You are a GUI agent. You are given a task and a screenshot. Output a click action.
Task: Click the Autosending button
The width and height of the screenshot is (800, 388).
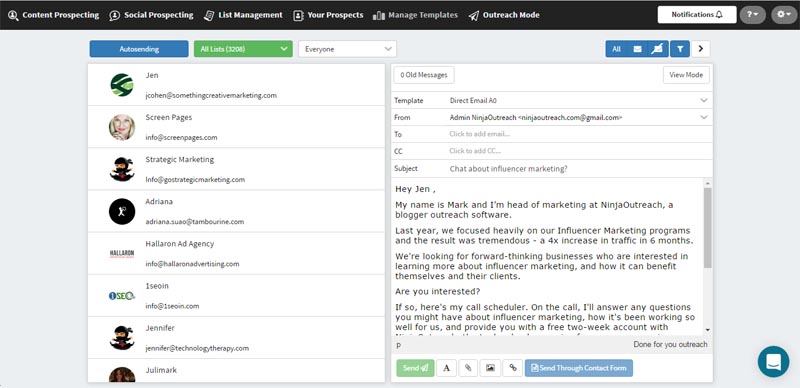click(x=139, y=49)
